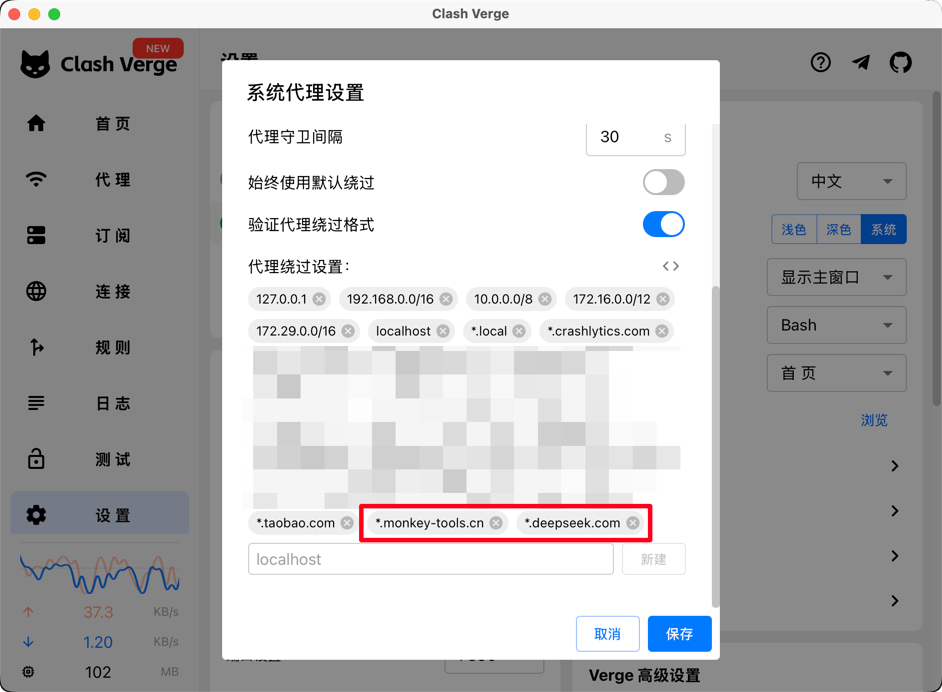Viewport: 942px width, 692px height.
Task: Select the 系统 theme mode
Action: pos(884,229)
